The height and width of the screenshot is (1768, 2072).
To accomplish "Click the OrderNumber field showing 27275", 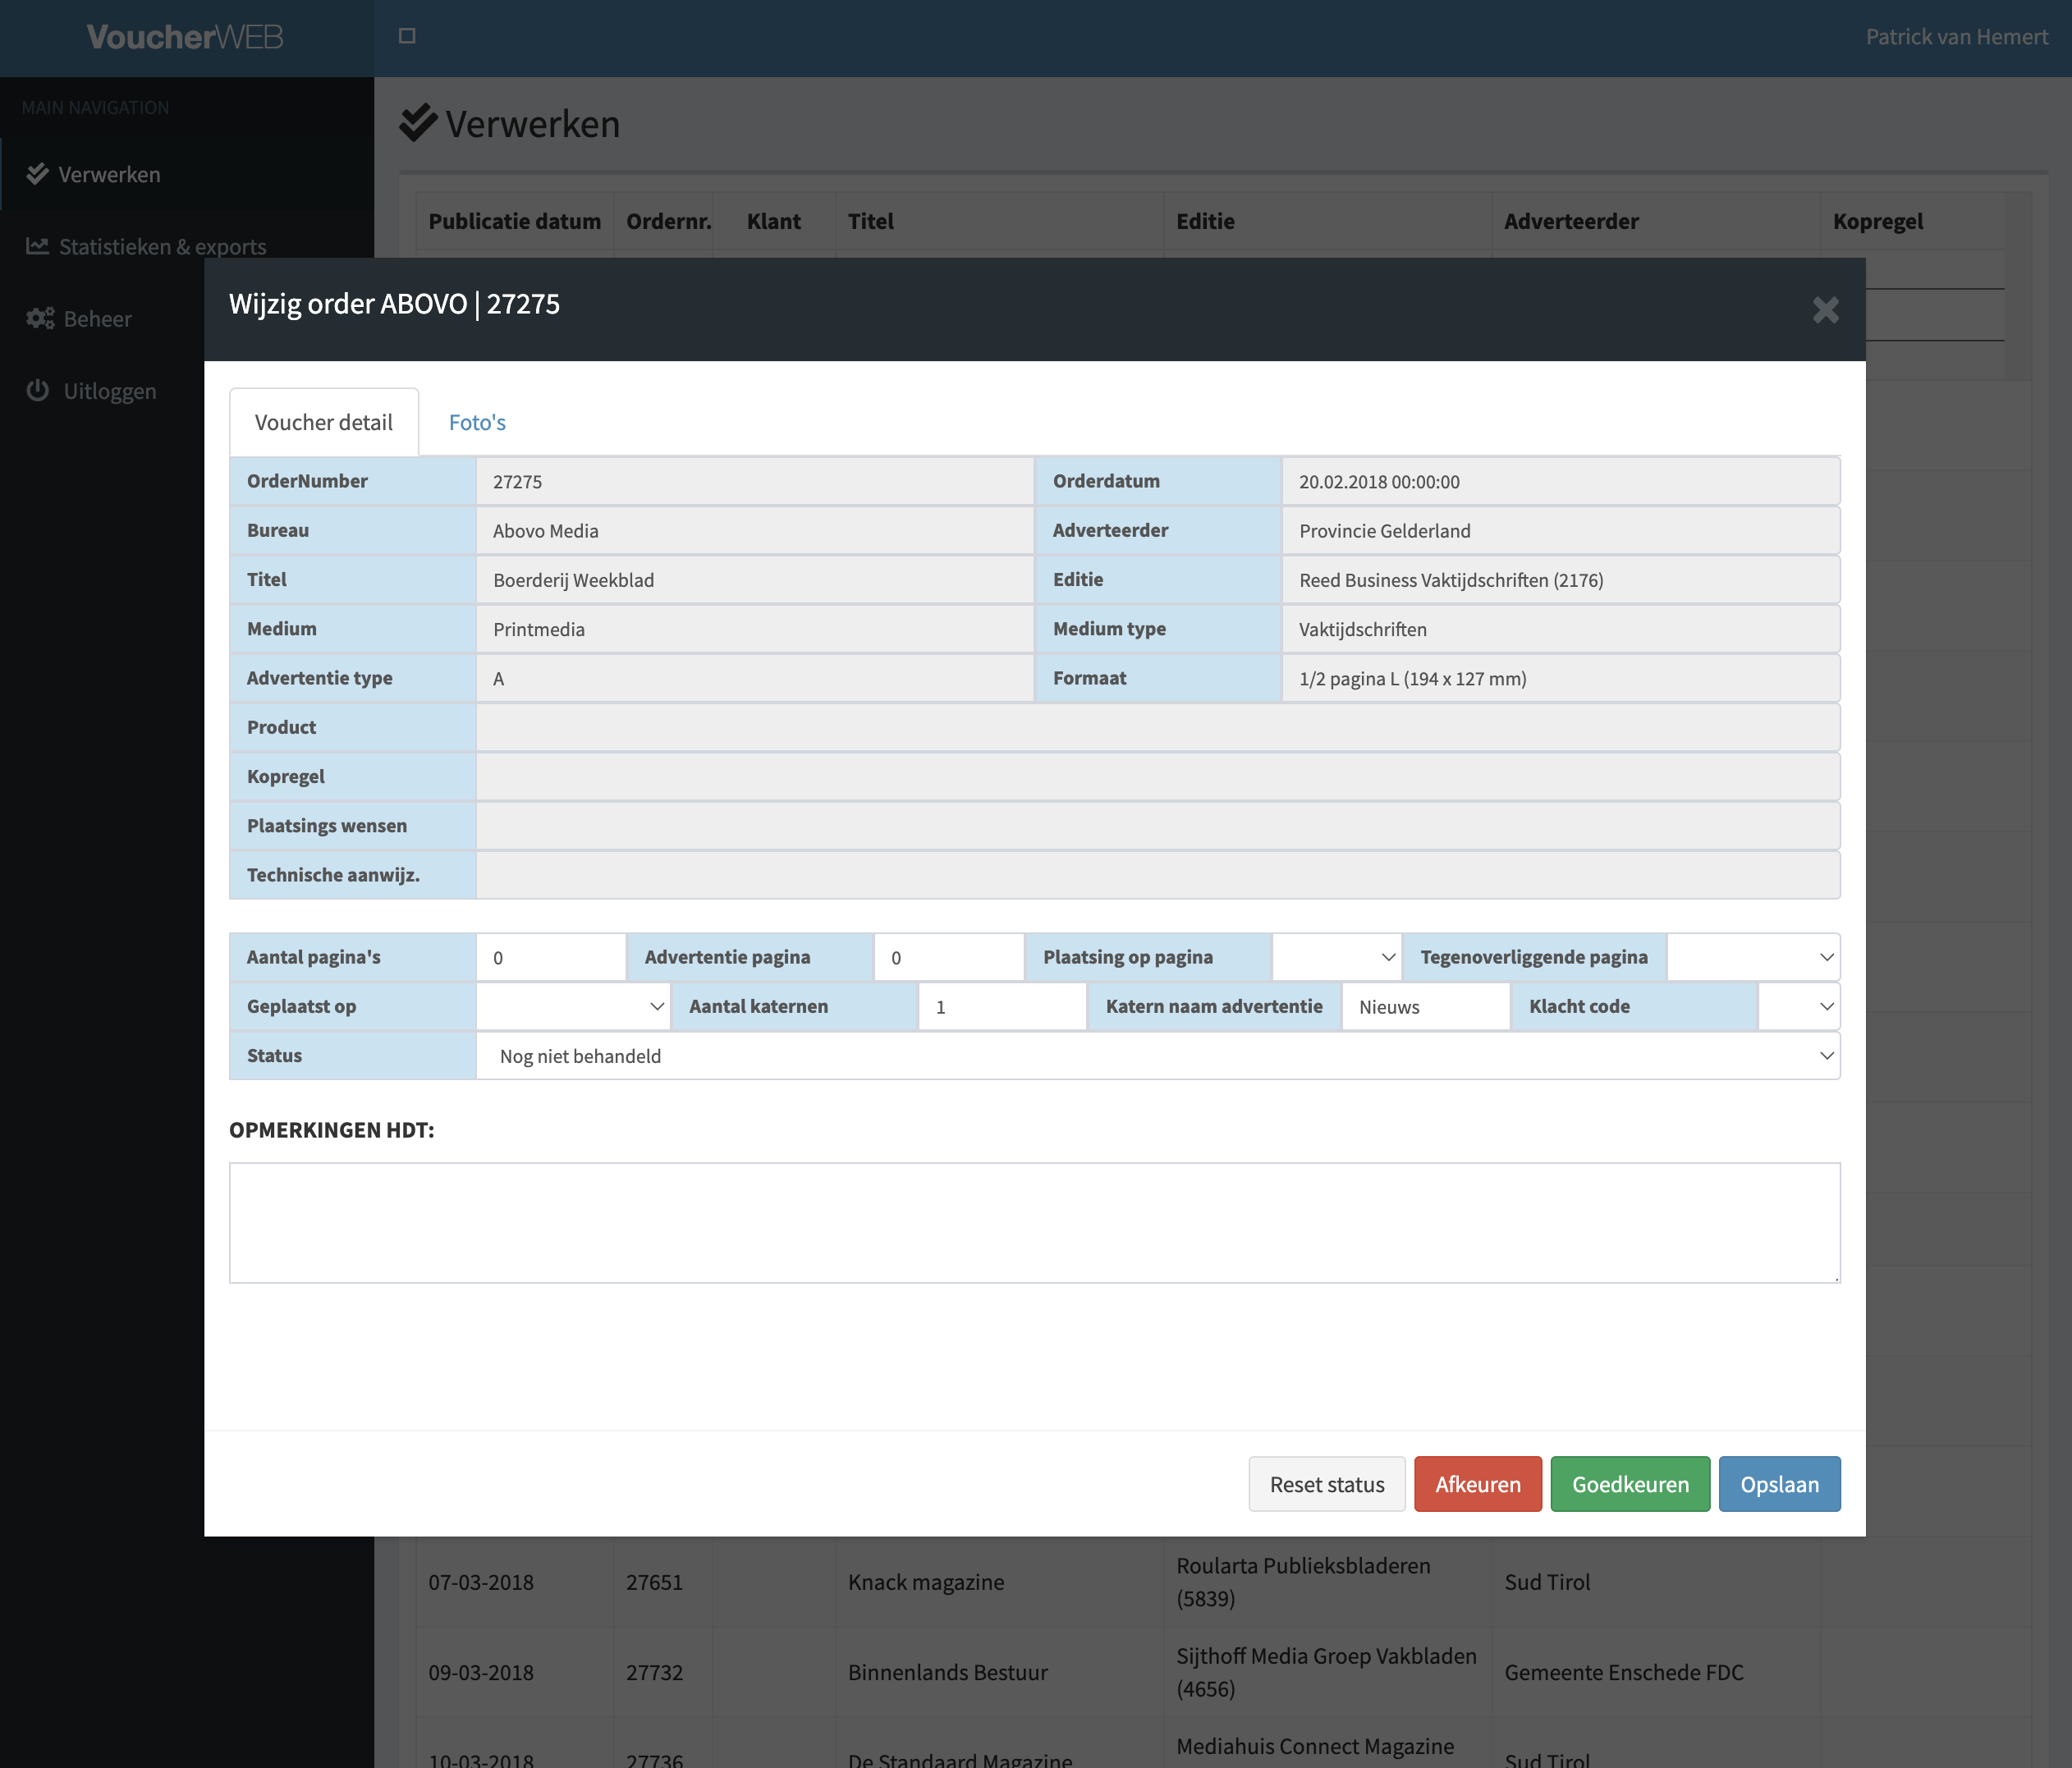I will pyautogui.click(x=755, y=481).
